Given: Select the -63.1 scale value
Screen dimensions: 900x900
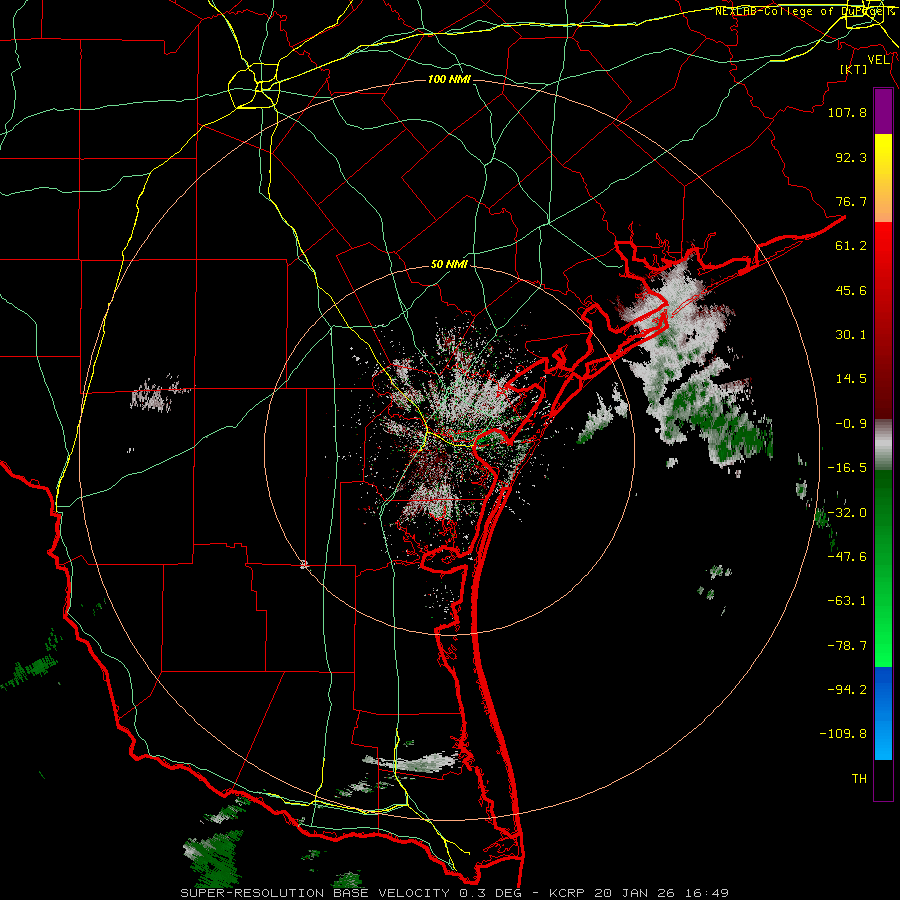Looking at the screenshot, I should coord(847,601).
